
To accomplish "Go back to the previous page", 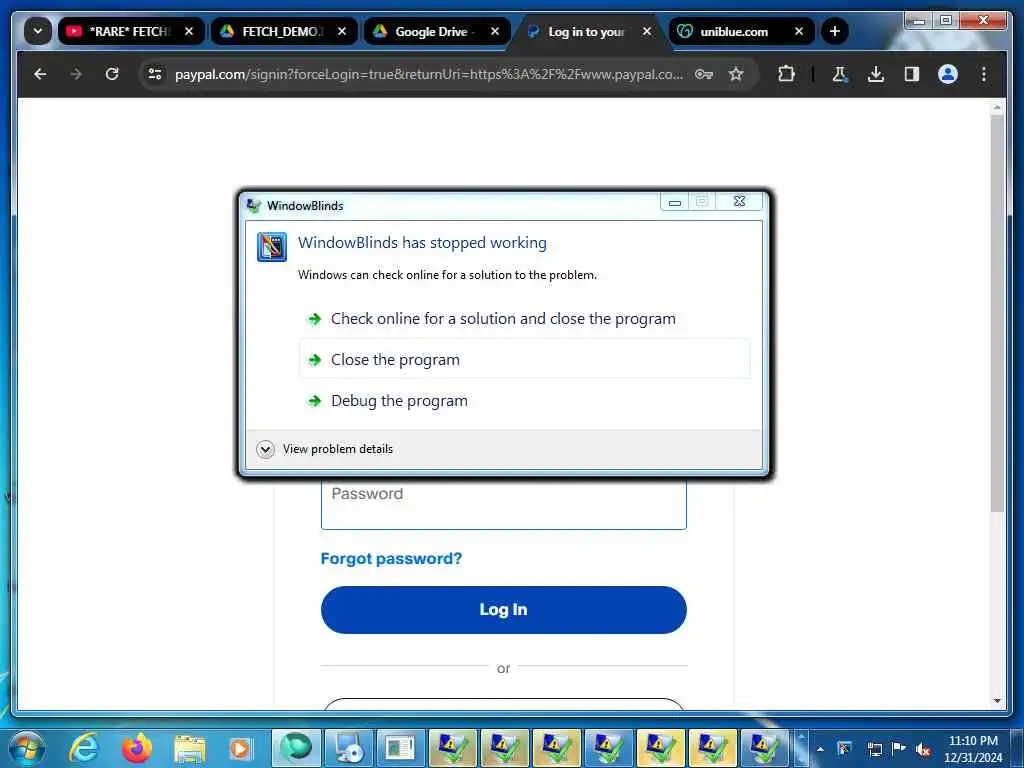I will click(x=40, y=74).
